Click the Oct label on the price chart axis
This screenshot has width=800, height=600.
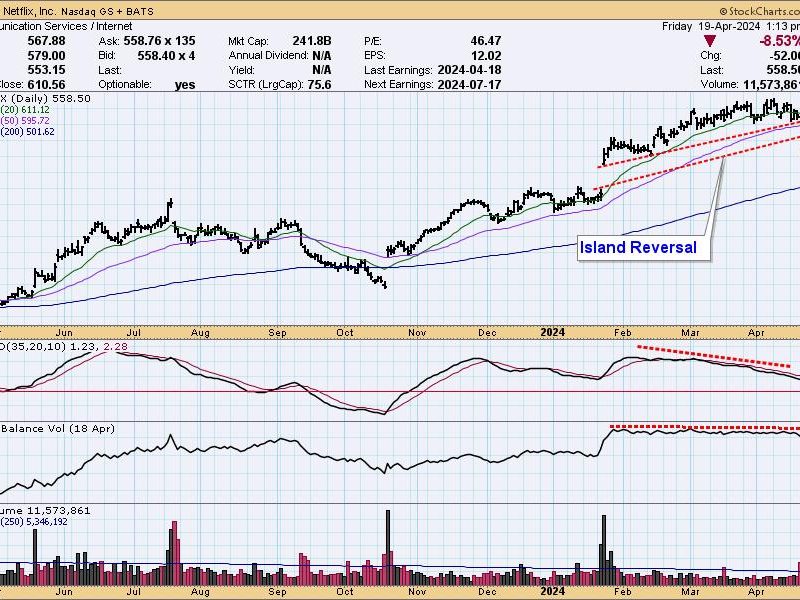click(x=345, y=333)
